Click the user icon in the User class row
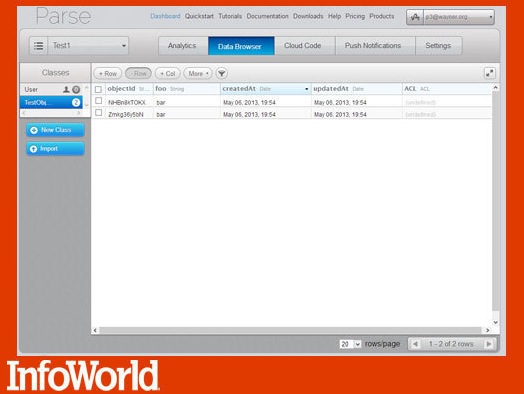The height and width of the screenshot is (394, 524). tap(66, 90)
